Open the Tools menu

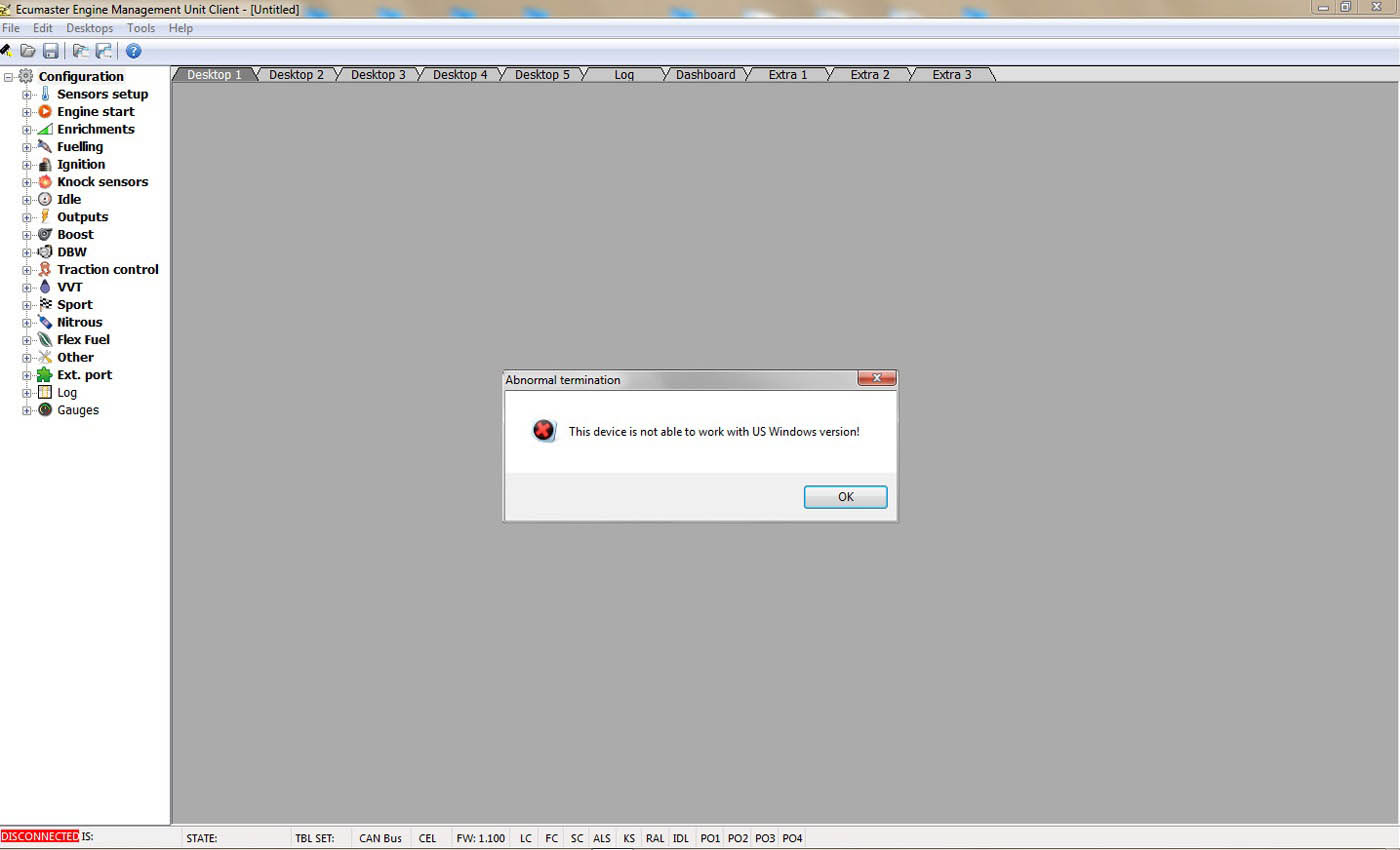(x=140, y=28)
